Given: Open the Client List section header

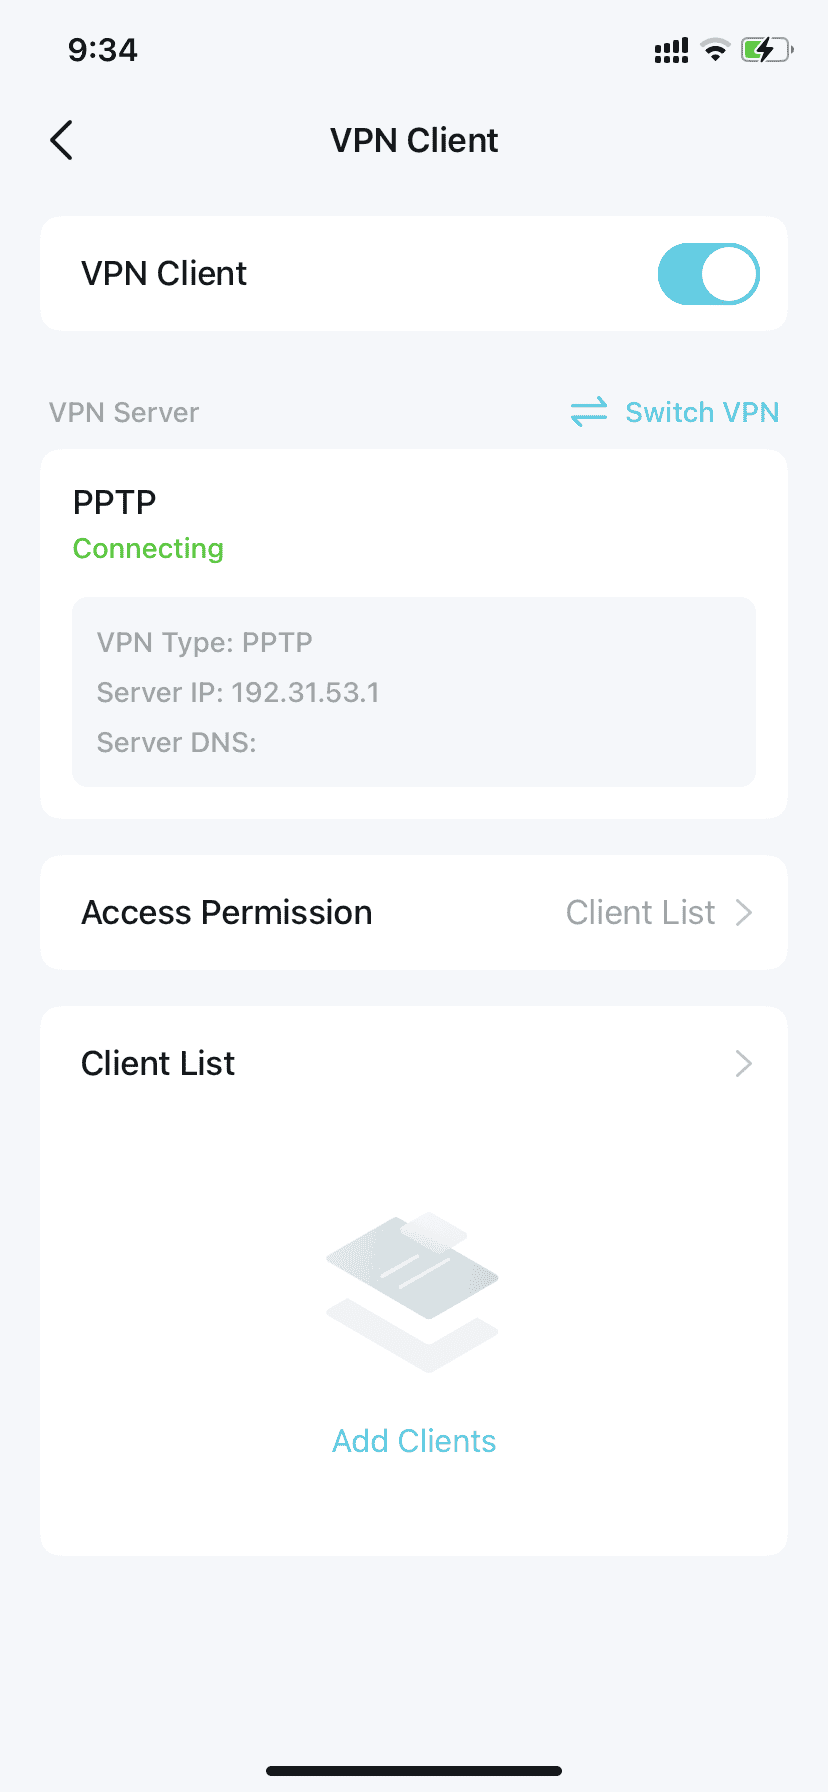Looking at the screenshot, I should 414,1063.
